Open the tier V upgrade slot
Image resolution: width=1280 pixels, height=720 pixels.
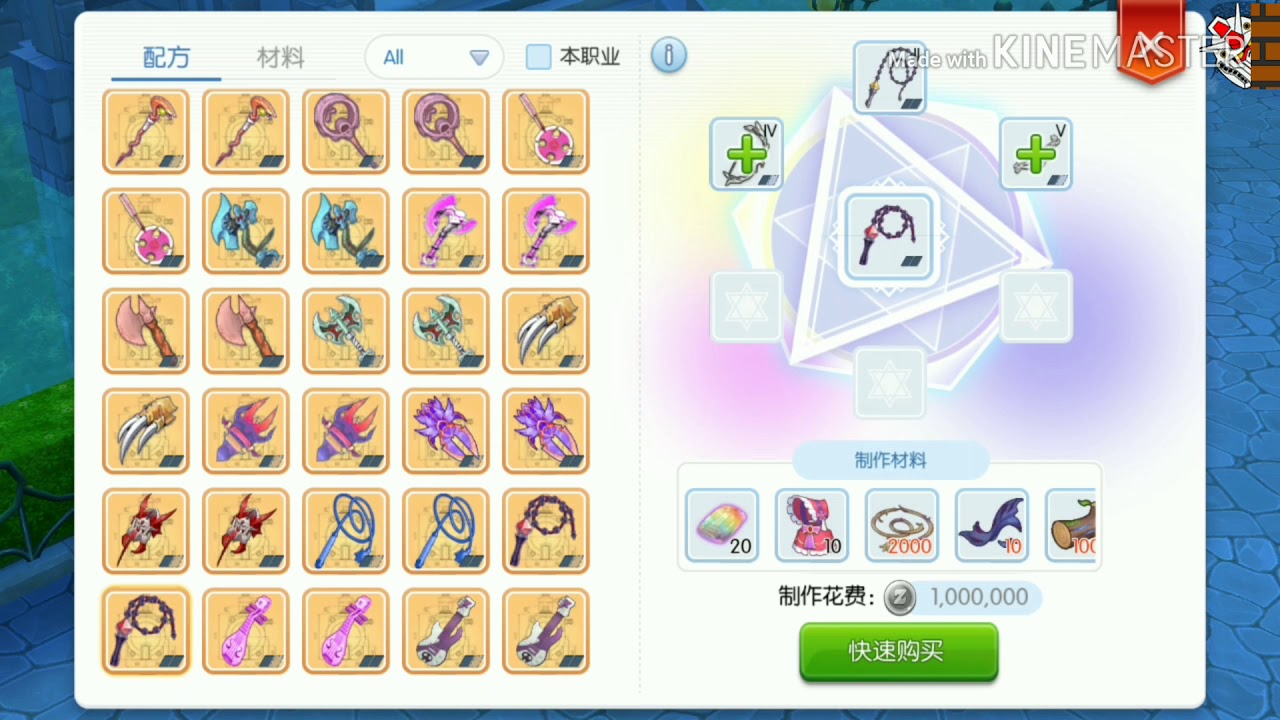pyautogui.click(x=1036, y=154)
